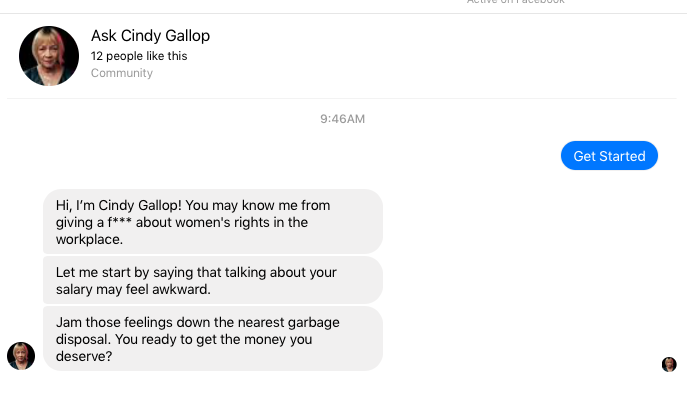Screen dimensions: 687x408
Task: Click the 9:46AM timestamp
Action: point(342,119)
